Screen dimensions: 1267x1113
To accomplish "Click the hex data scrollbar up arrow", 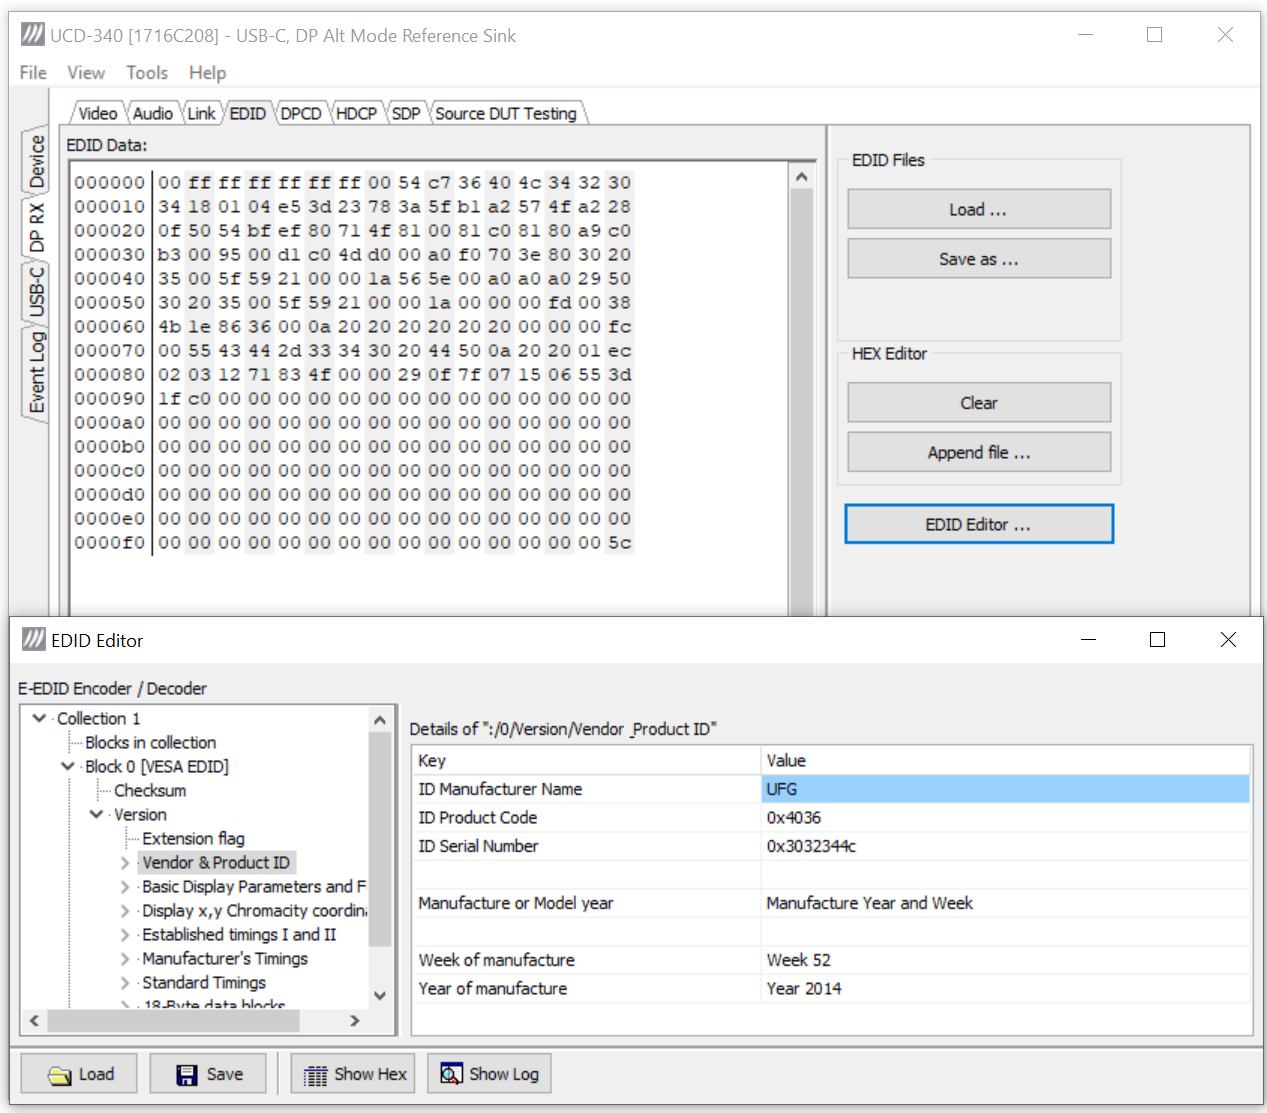I will 801,177.
